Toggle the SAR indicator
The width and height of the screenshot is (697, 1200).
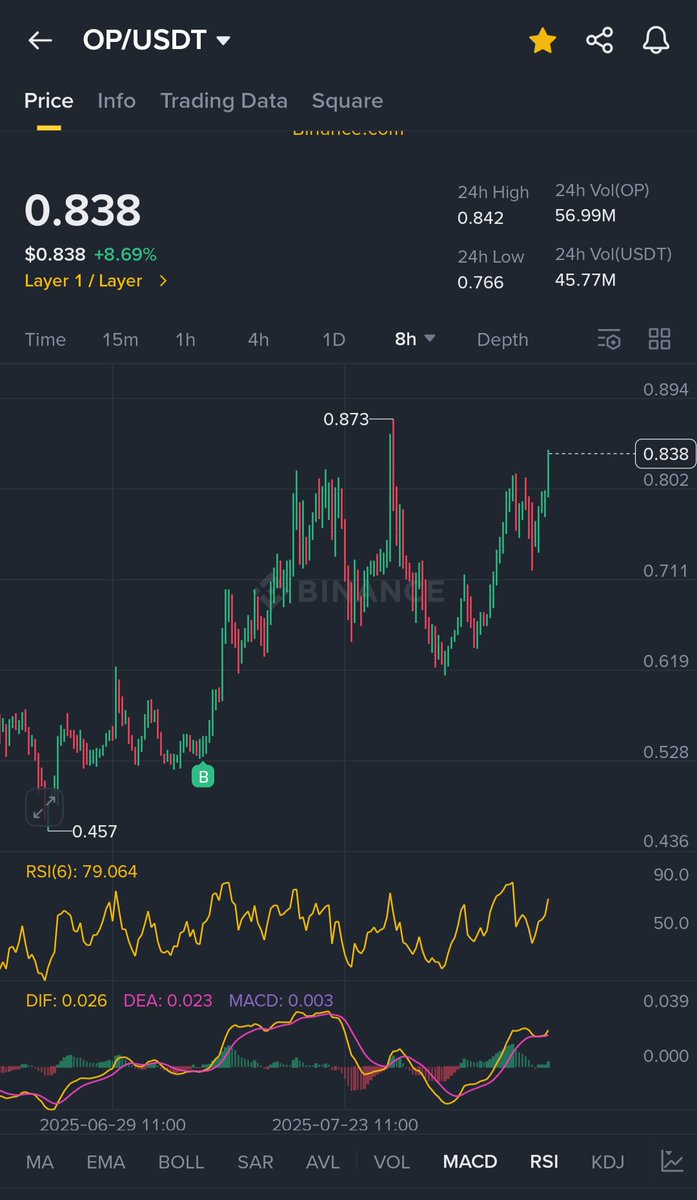click(x=254, y=1162)
